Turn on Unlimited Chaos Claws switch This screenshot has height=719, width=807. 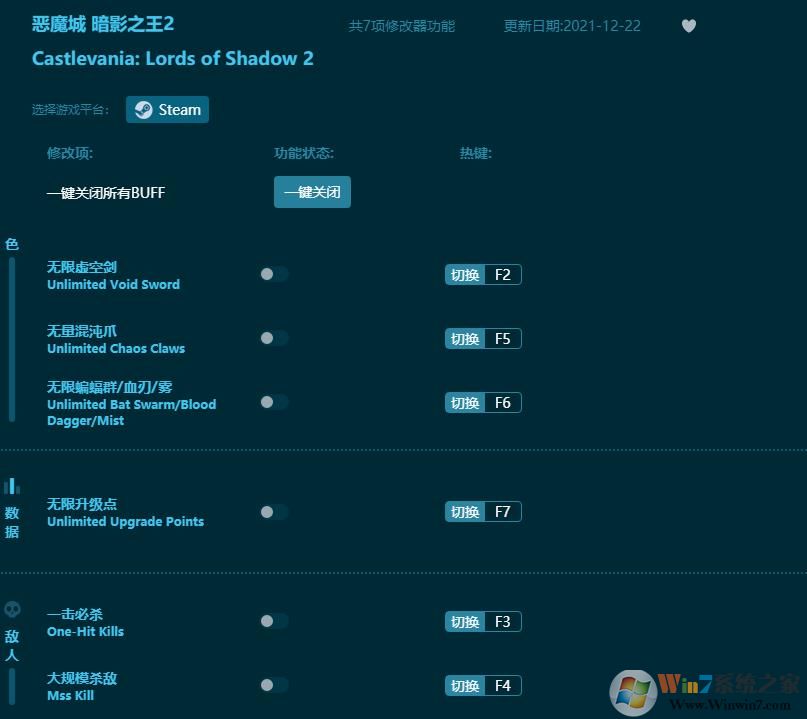click(x=272, y=338)
